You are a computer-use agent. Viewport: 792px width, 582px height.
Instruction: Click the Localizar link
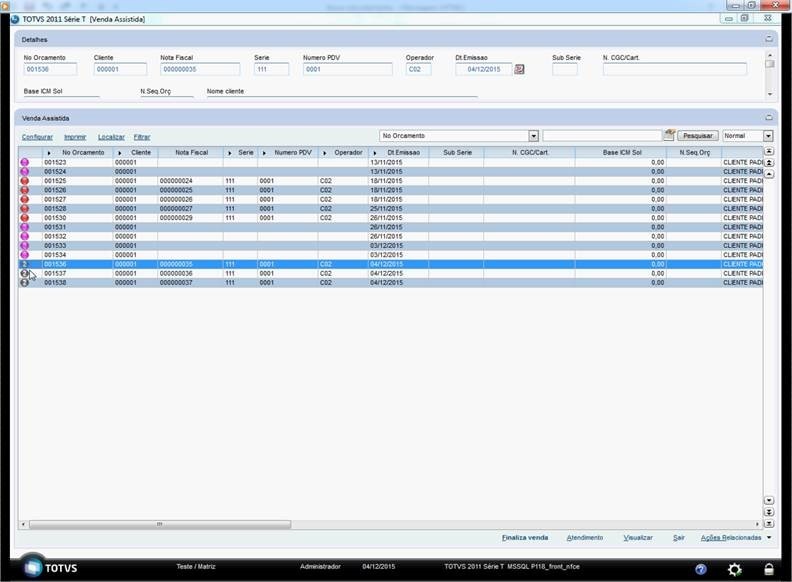111,137
